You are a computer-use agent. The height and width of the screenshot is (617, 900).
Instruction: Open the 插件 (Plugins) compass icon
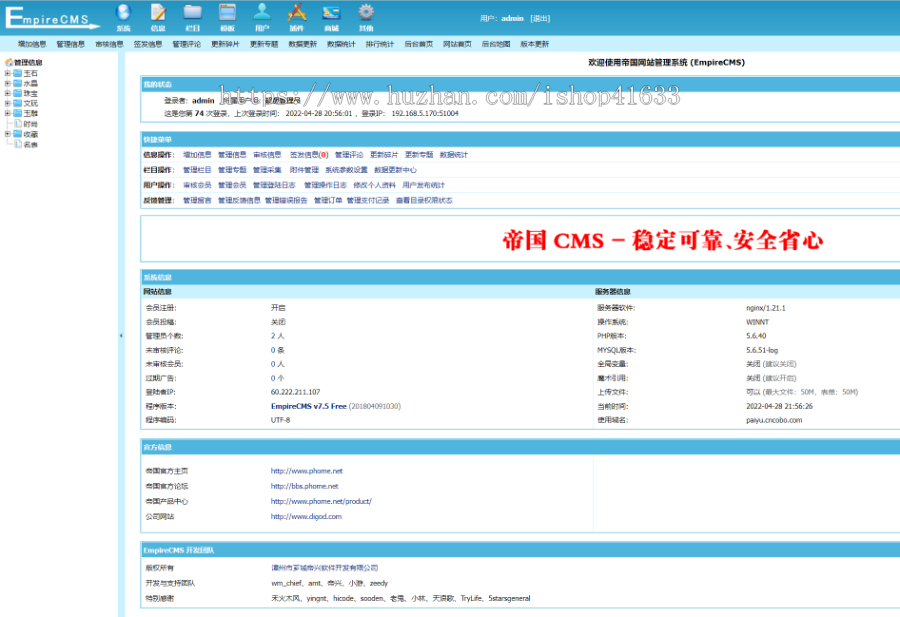tap(297, 17)
